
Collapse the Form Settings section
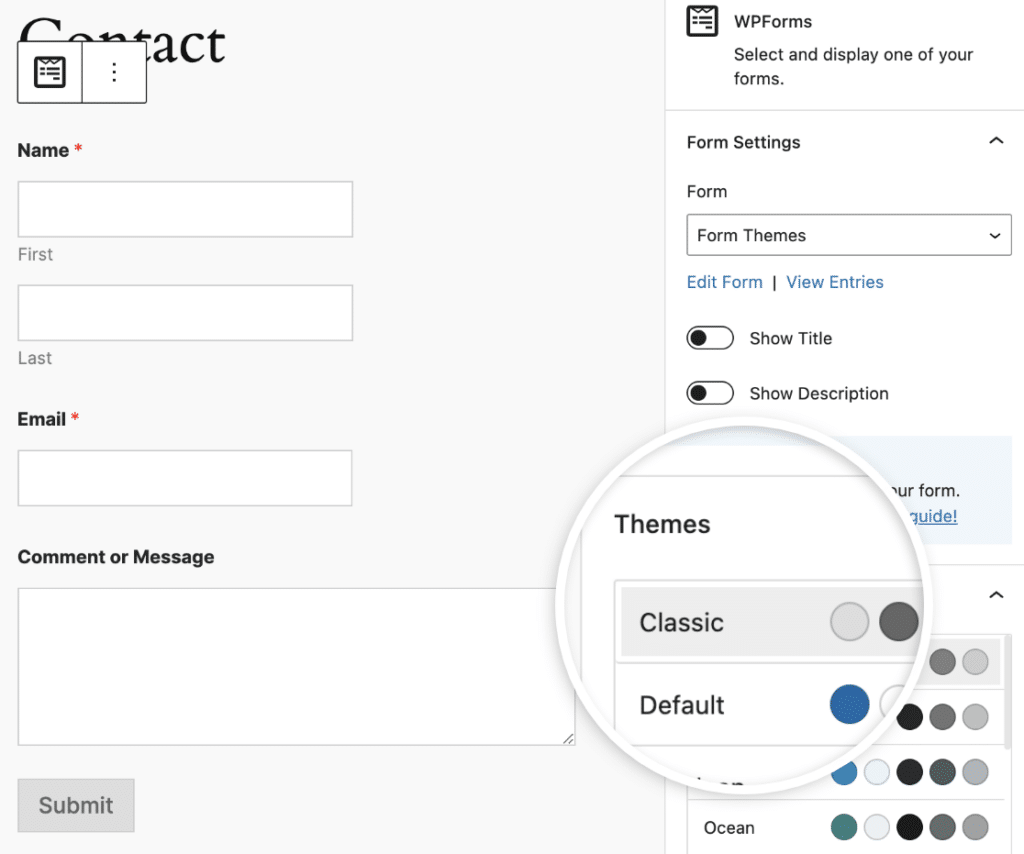click(x=995, y=142)
